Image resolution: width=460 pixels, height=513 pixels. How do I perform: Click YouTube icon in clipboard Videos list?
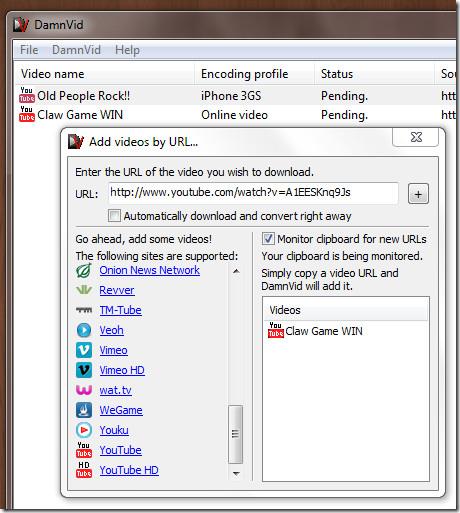click(x=276, y=330)
